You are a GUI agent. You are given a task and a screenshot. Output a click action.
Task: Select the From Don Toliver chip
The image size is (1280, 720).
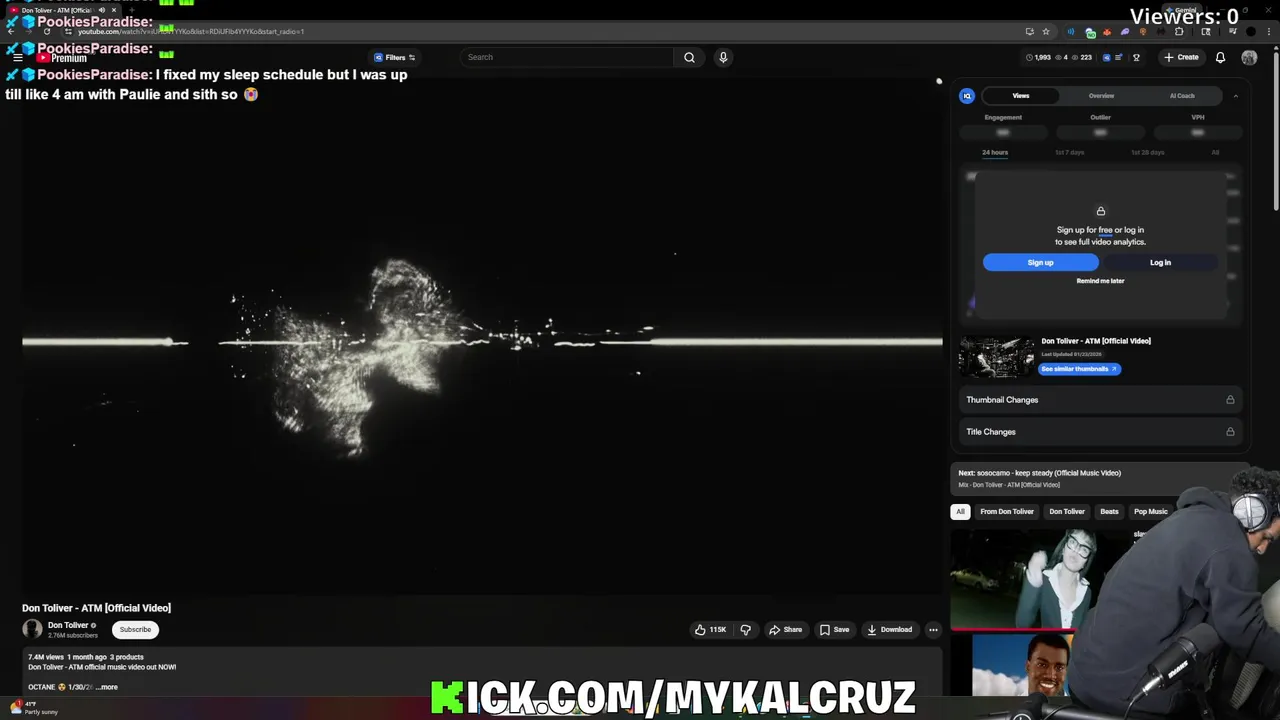point(1007,512)
